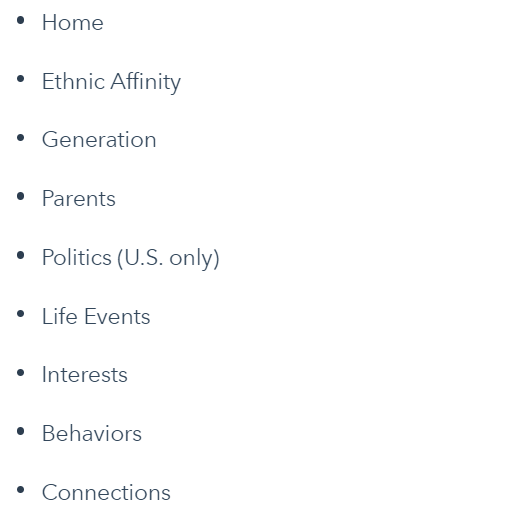Select the Ethnic Affinity list entry
Screen dimensions: 521x515
[x=111, y=82]
